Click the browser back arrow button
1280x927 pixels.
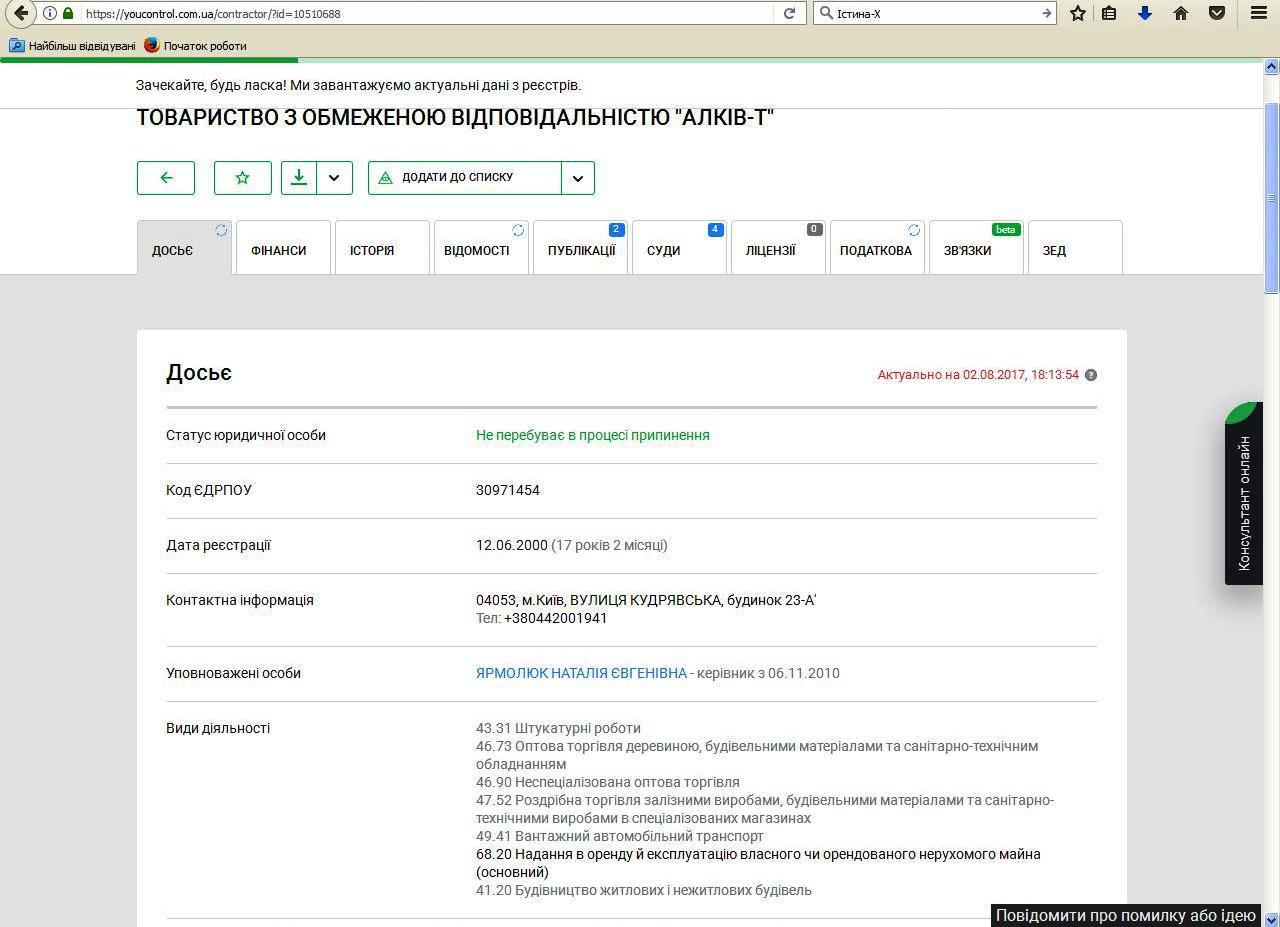point(21,14)
